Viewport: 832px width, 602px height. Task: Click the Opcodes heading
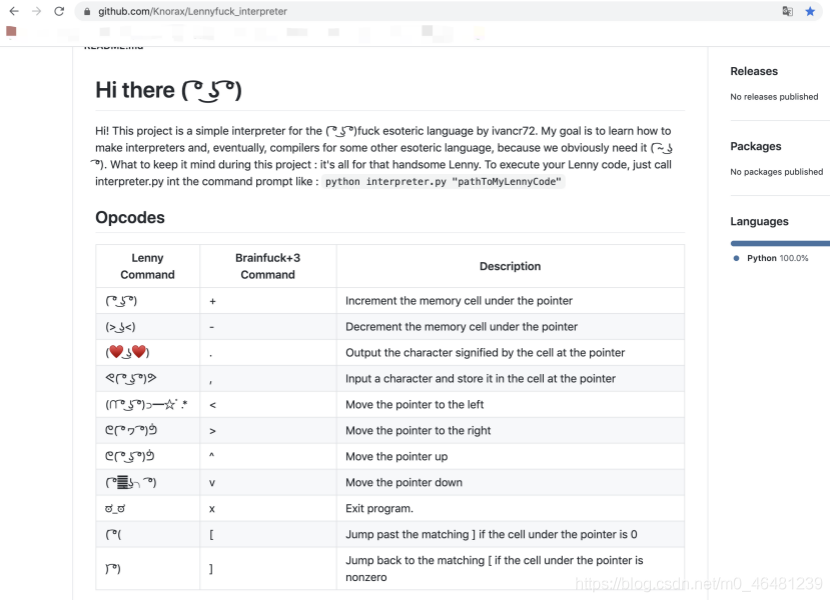[130, 217]
